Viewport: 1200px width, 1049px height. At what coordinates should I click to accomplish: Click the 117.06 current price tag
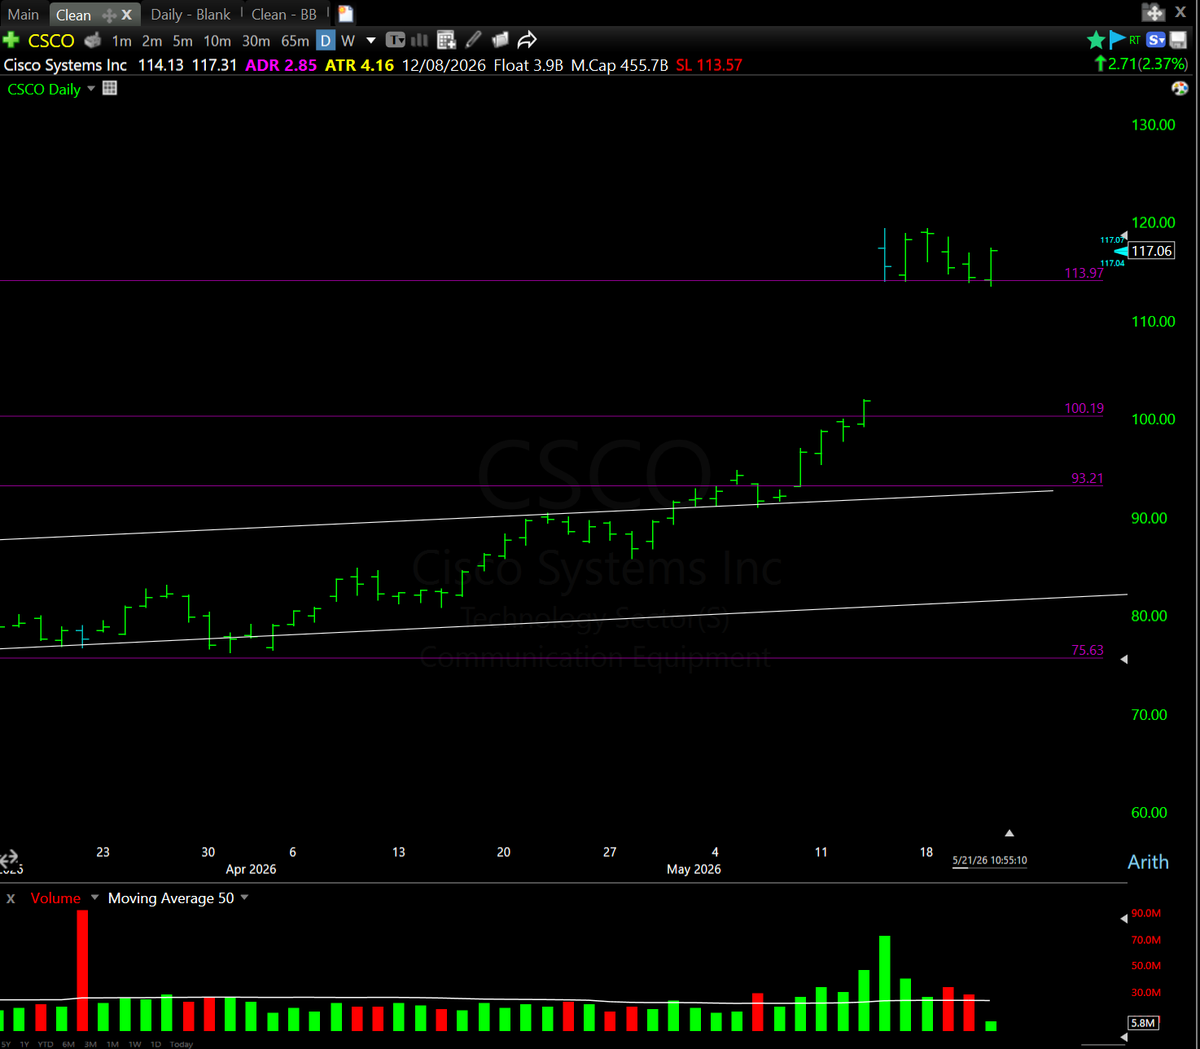pos(1151,251)
